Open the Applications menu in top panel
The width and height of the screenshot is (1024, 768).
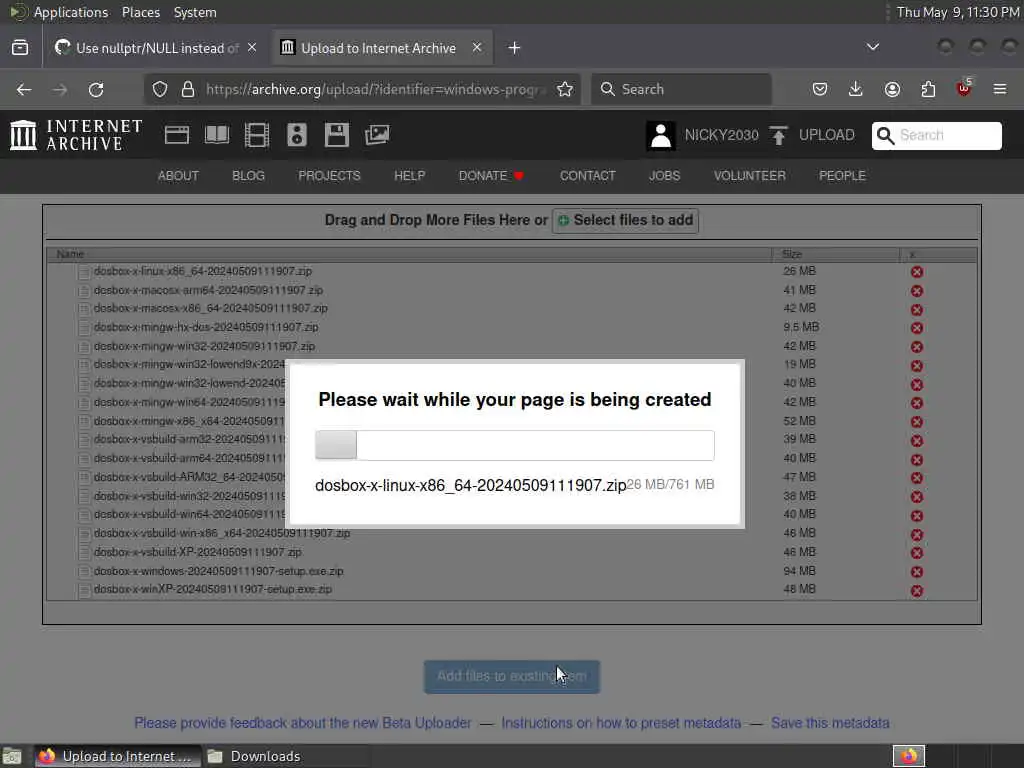[71, 12]
